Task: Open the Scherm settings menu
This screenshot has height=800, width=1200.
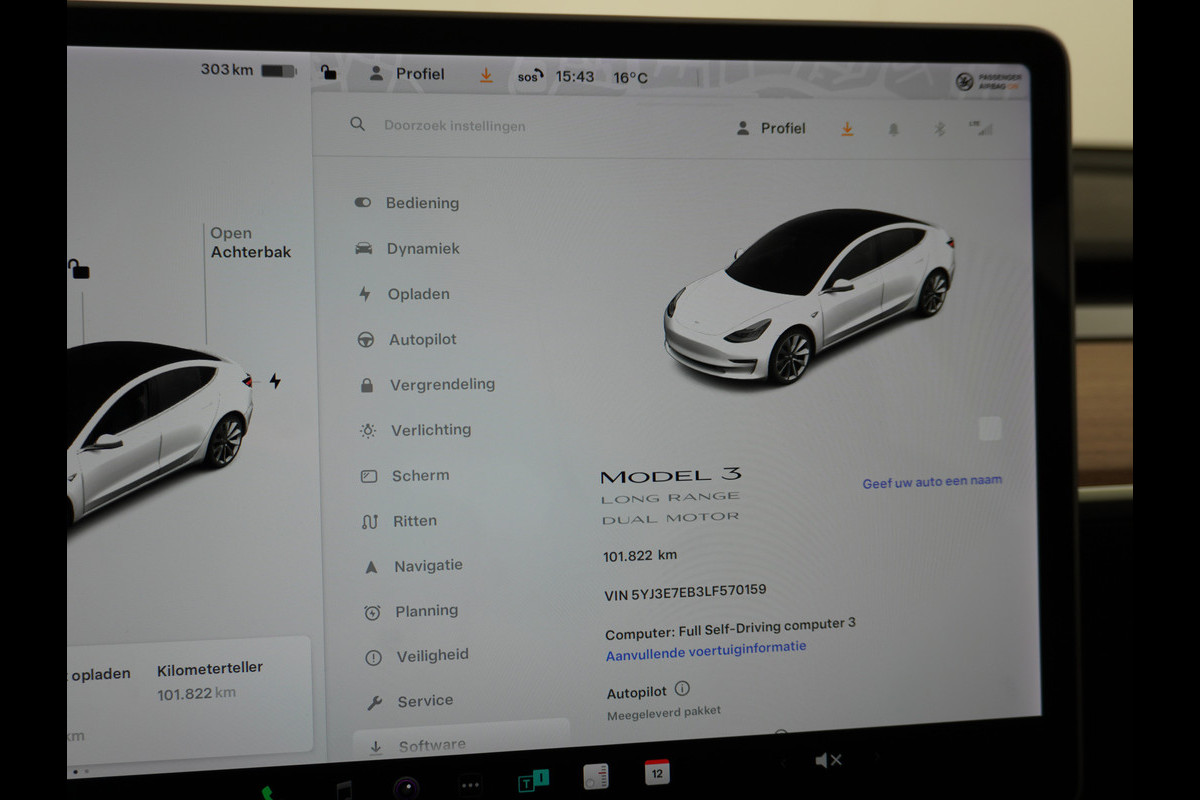Action: (405, 476)
